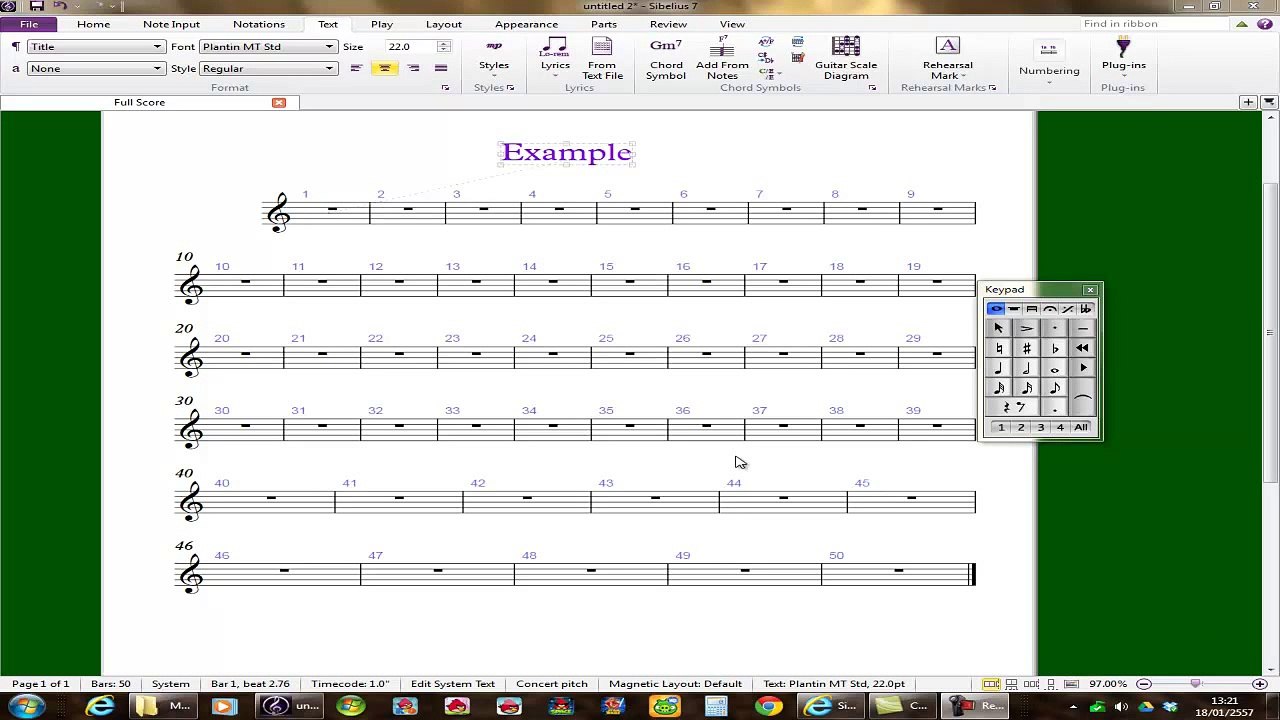This screenshot has width=1280, height=720.
Task: Open the None character style dropdown
Action: [x=95, y=69]
